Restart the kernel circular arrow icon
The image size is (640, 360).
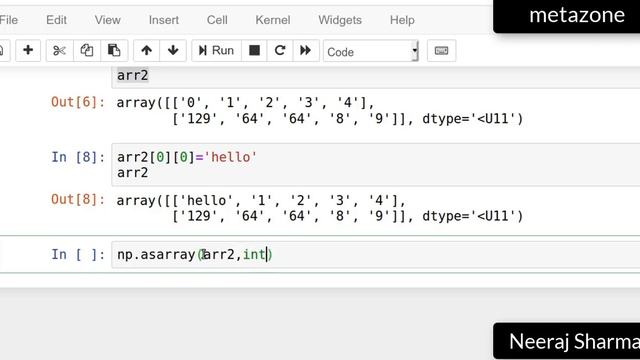coord(280,51)
